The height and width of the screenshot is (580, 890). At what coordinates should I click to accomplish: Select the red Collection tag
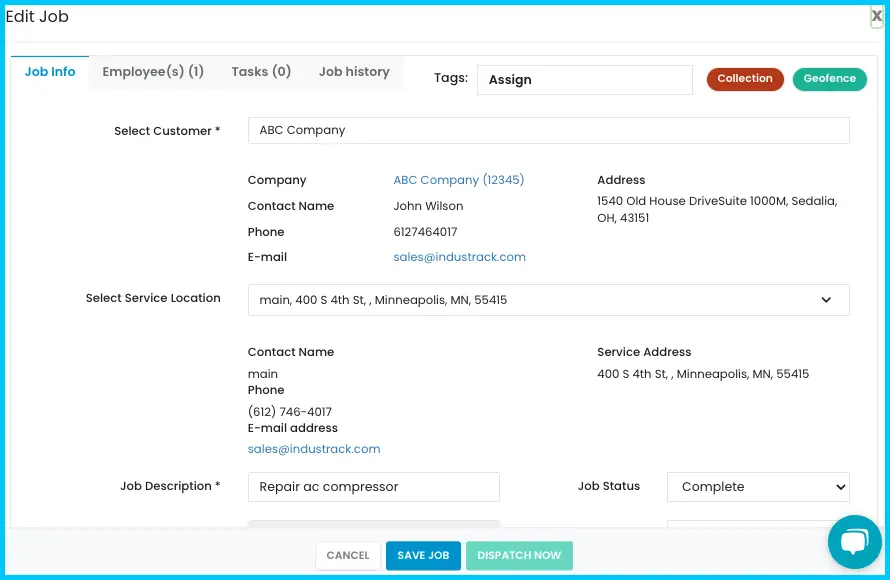point(745,79)
